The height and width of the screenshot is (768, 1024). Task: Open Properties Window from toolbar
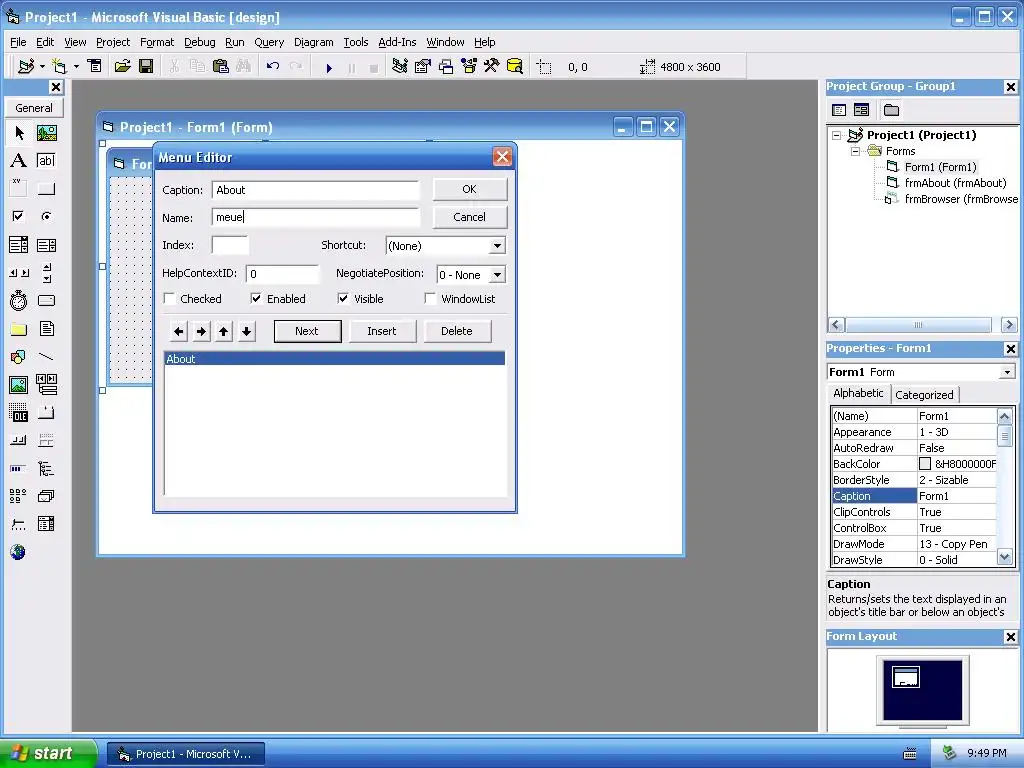423,67
